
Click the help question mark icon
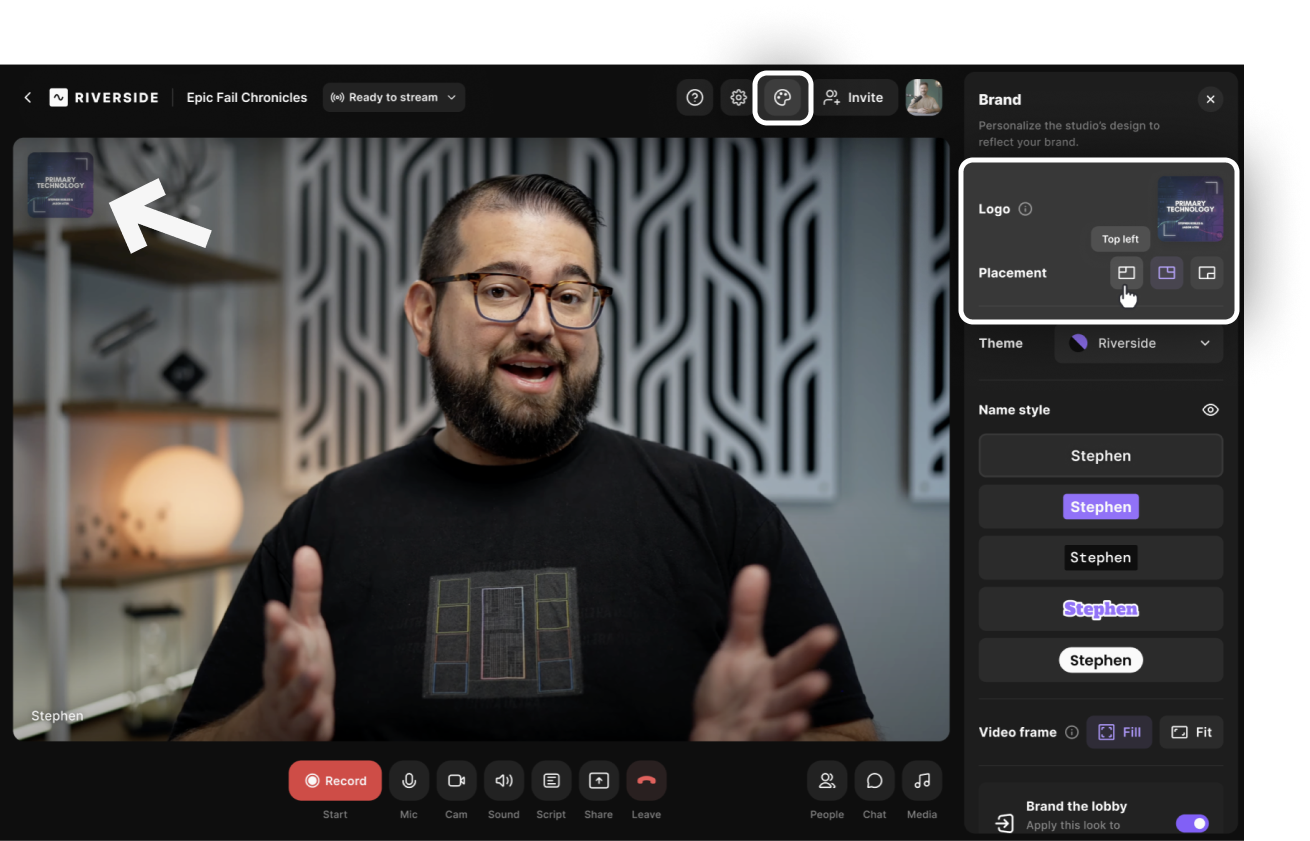[695, 98]
